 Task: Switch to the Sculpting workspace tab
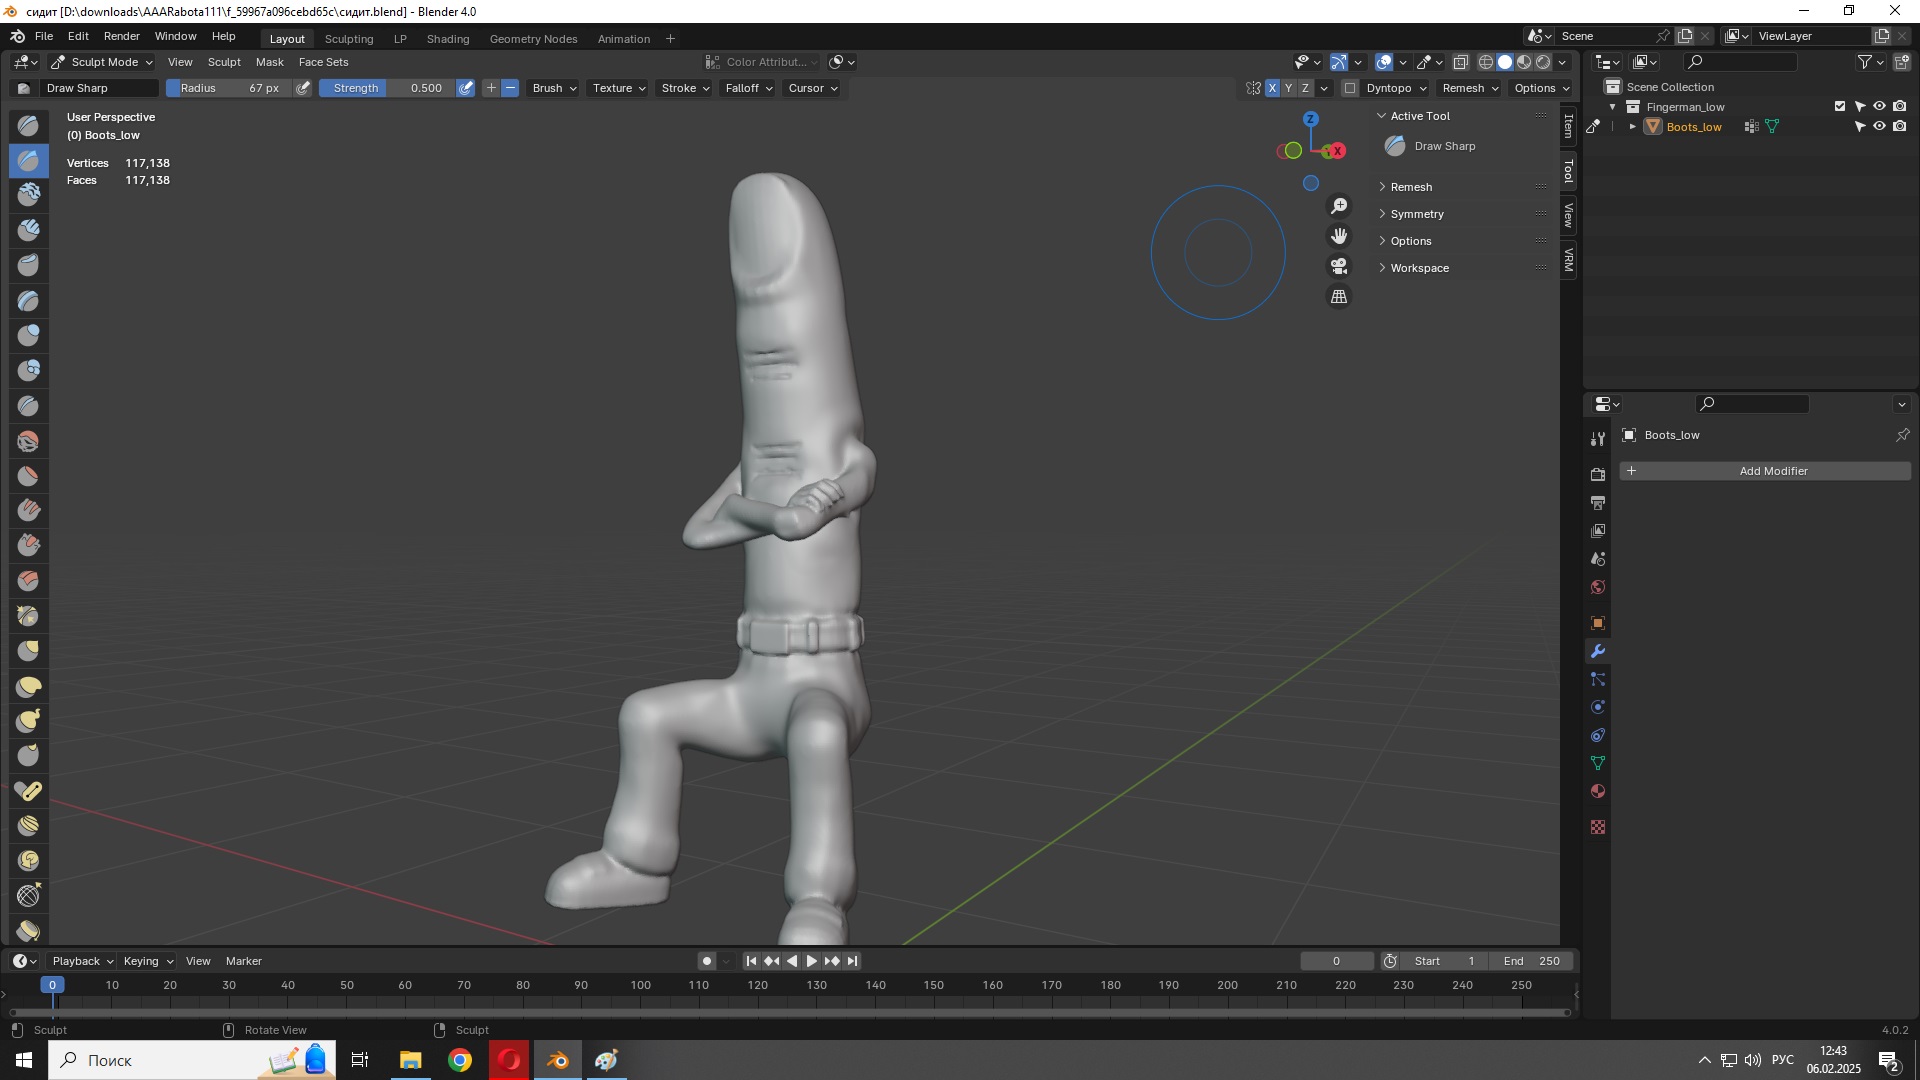(x=349, y=39)
